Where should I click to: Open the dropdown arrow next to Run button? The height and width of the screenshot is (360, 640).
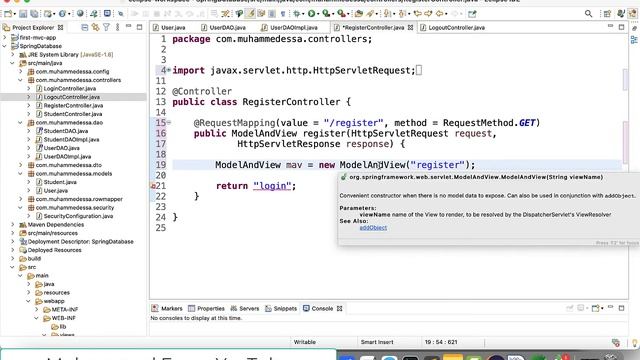[x=318, y=14]
